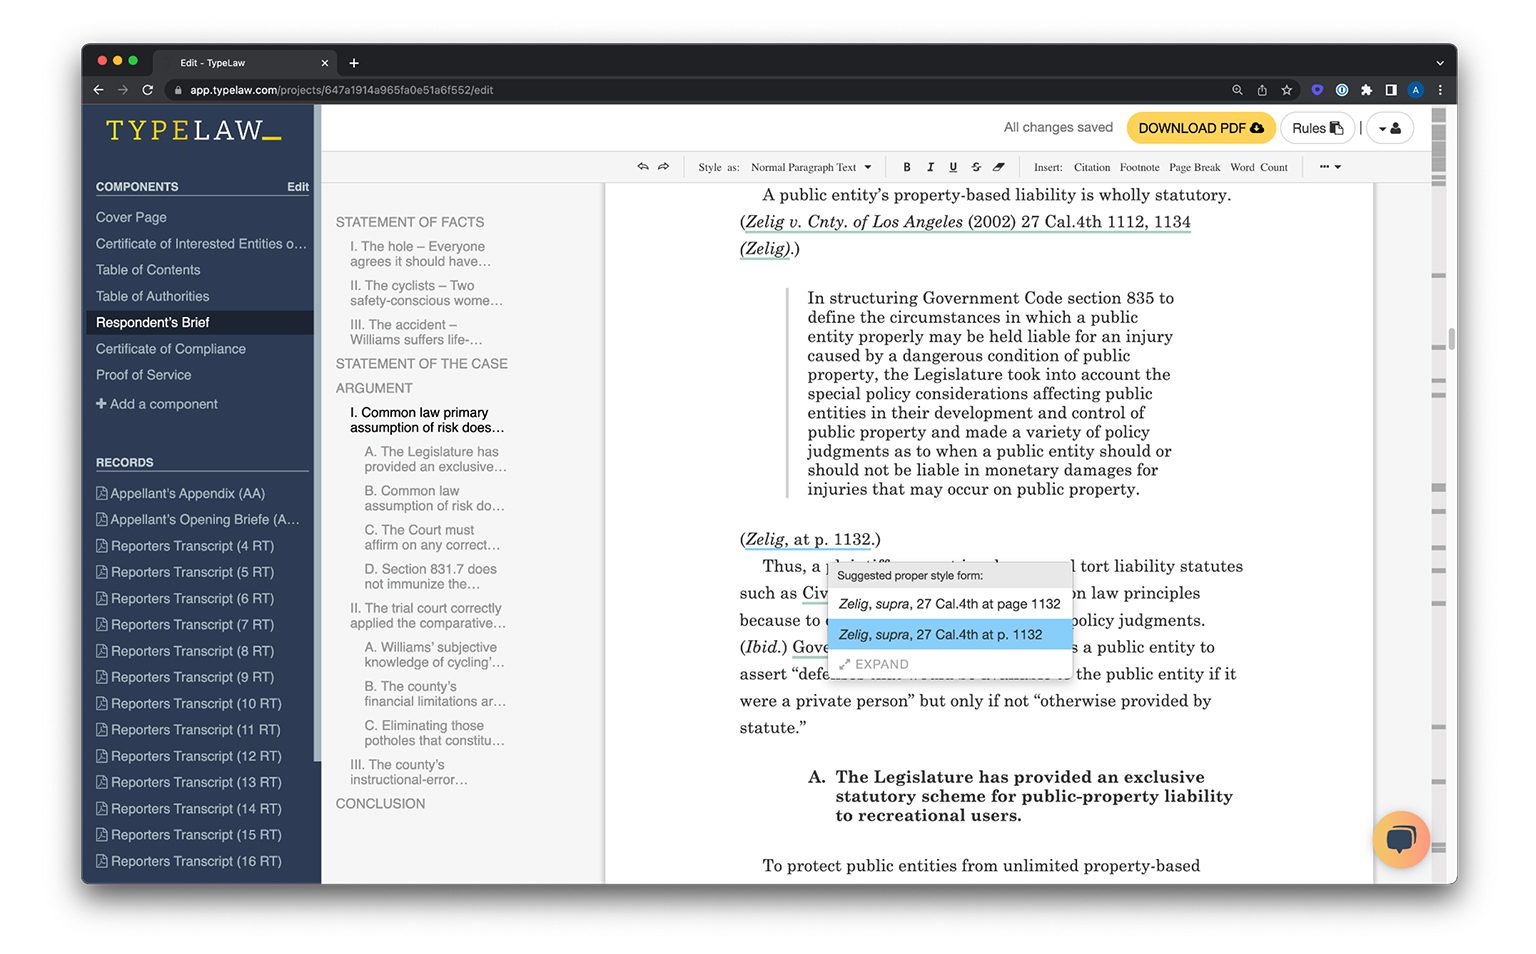The height and width of the screenshot is (954, 1536).
Task: Open the user account dropdown
Action: (x=1390, y=128)
